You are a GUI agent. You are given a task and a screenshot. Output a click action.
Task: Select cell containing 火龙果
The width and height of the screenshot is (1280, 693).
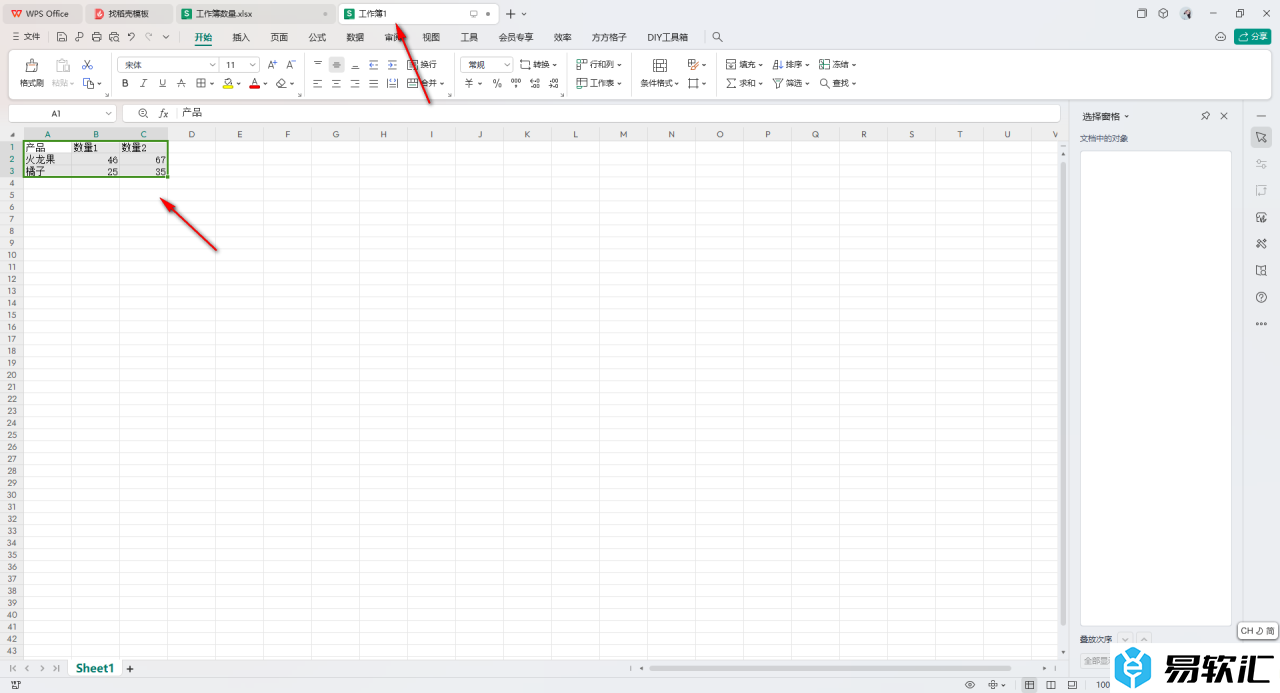[x=47, y=159]
